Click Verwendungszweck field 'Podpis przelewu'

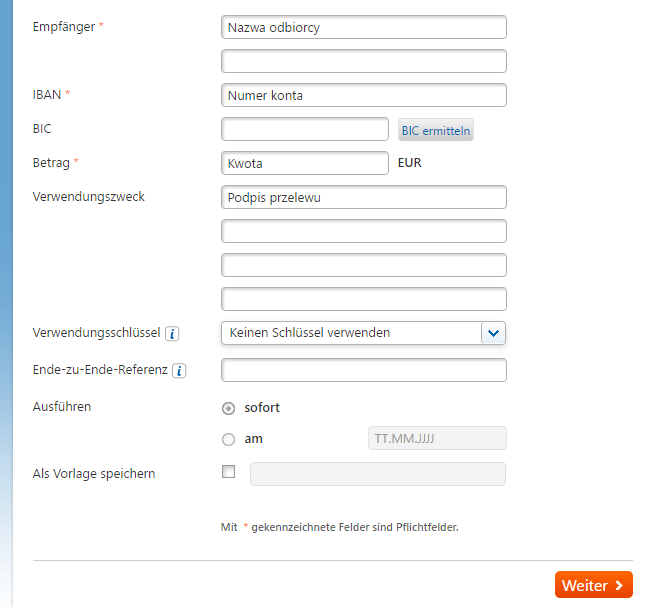point(364,197)
